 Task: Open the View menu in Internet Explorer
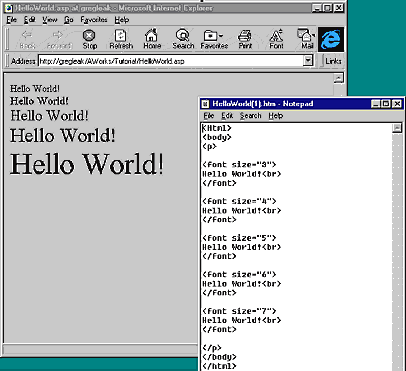(x=50, y=20)
